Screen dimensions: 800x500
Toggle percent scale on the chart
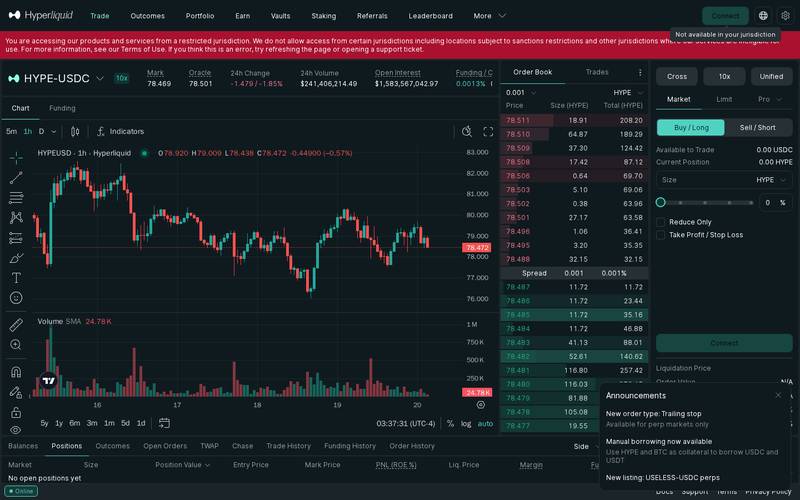click(x=450, y=423)
